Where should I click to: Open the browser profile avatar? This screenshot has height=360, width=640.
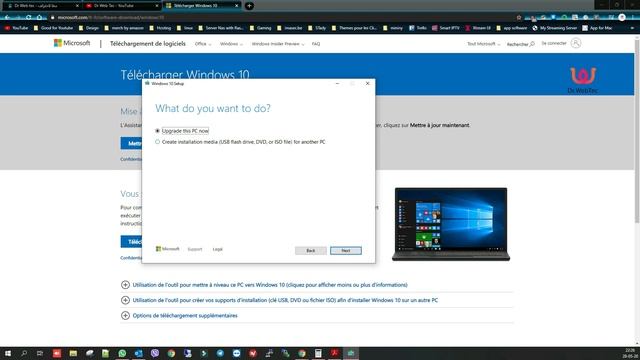point(622,18)
